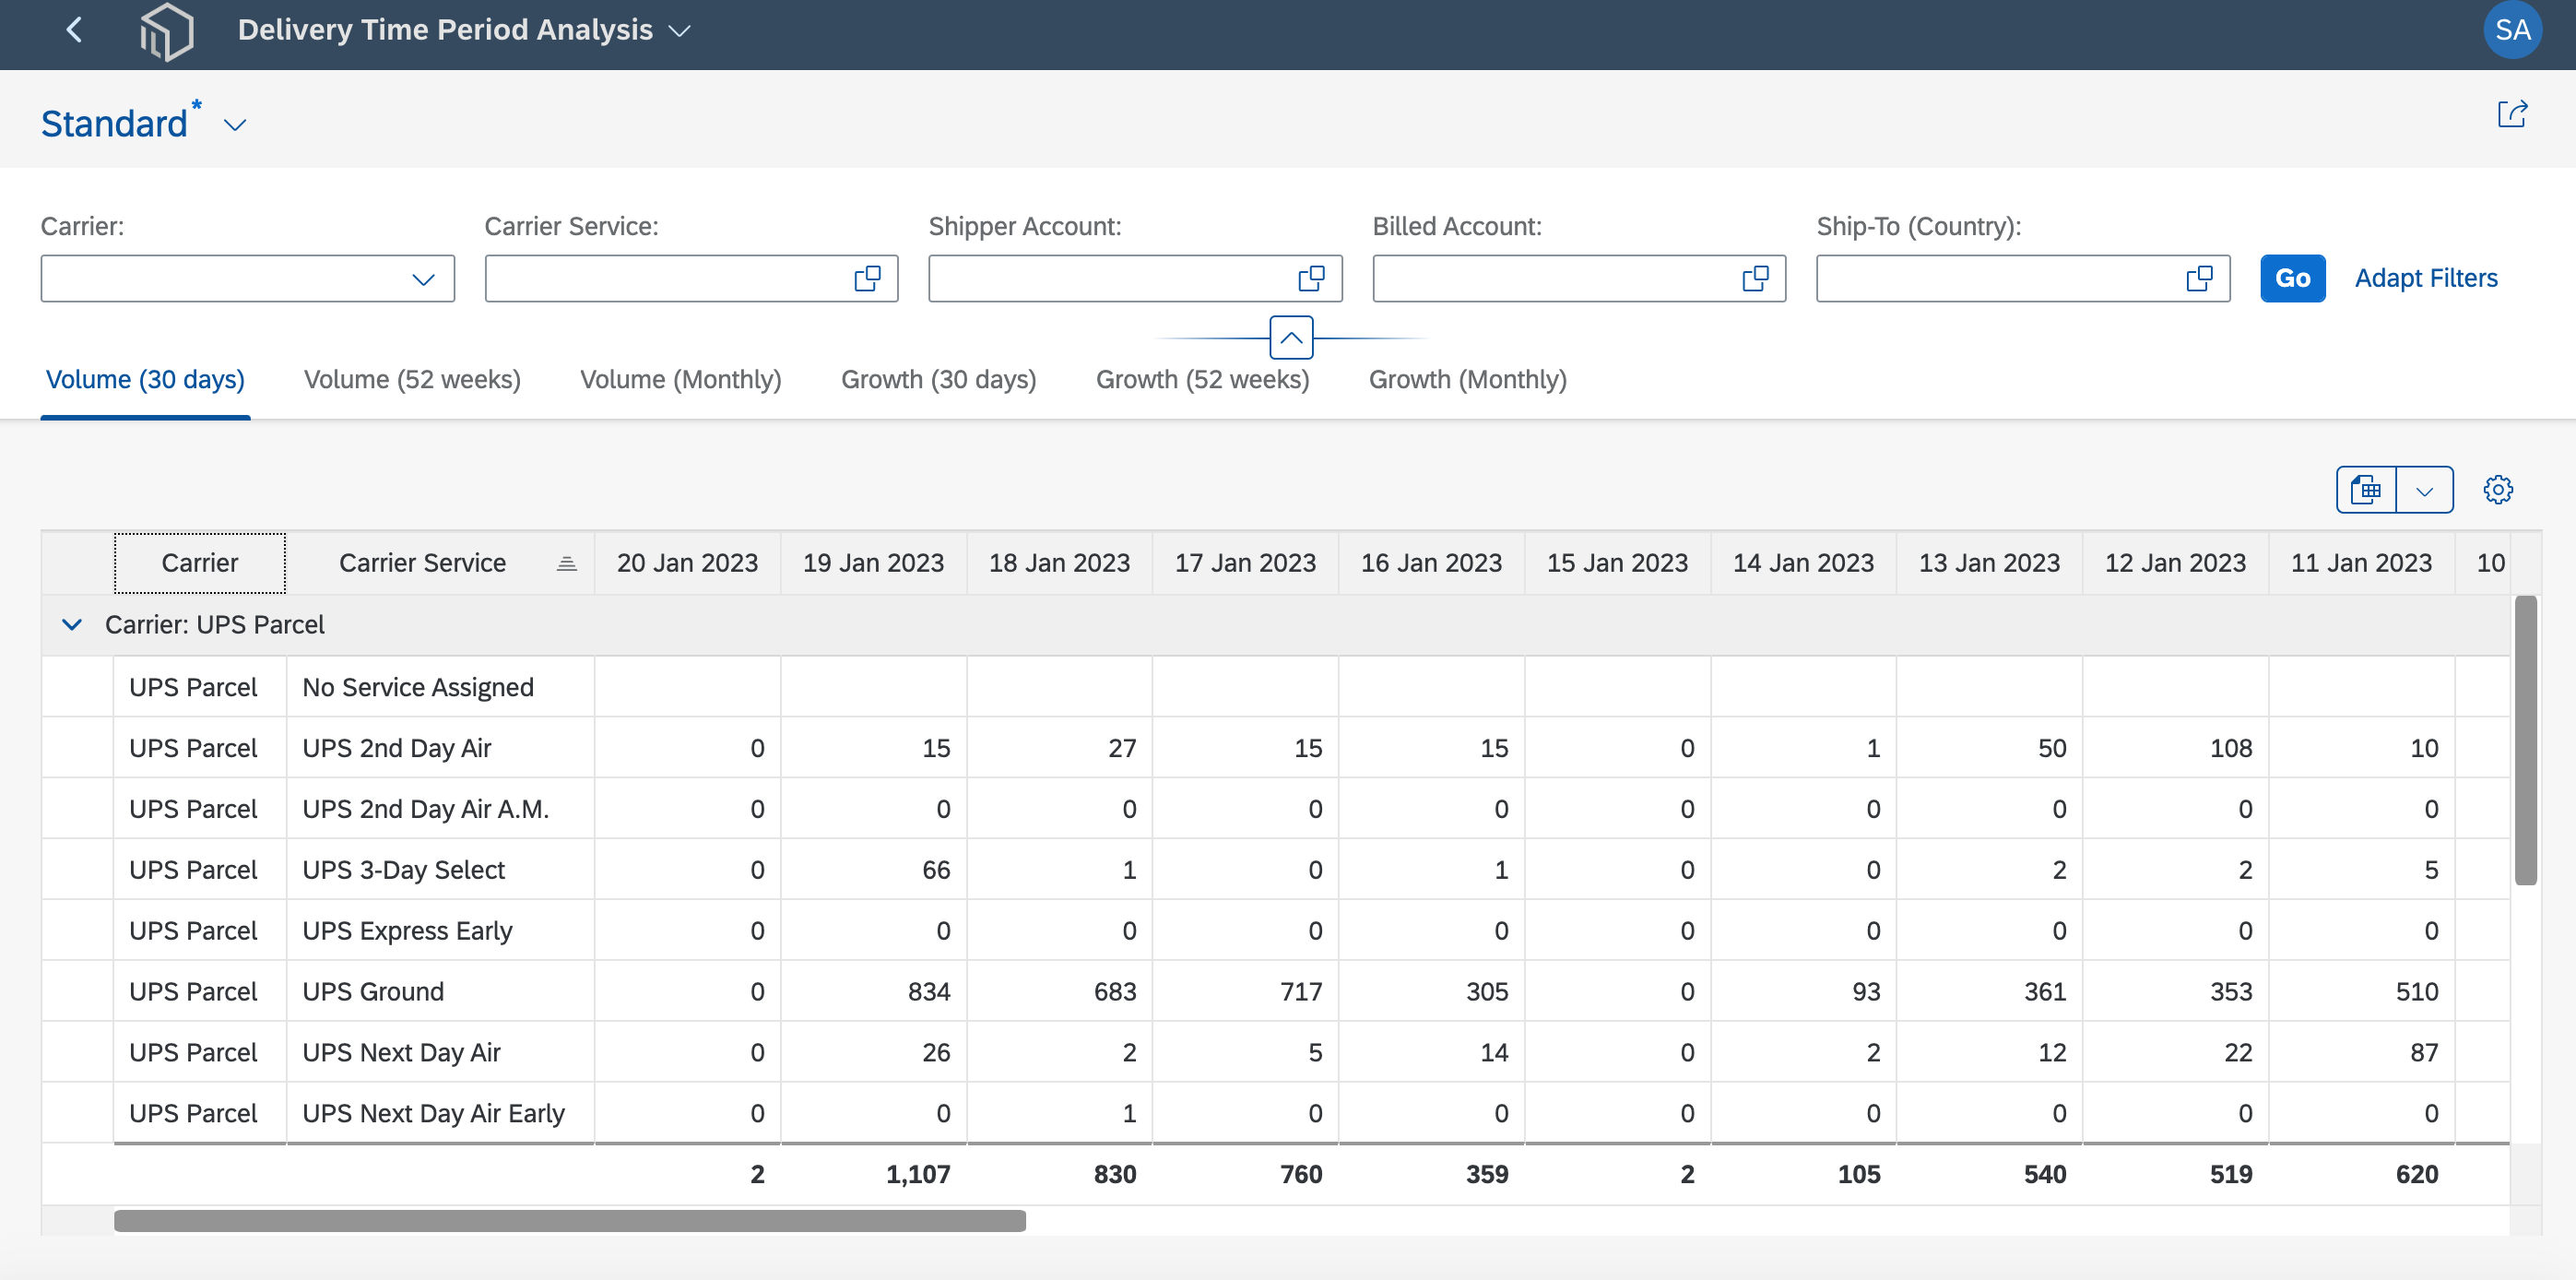Select the UPS Express Early cell
Viewport: 2576px width, 1280px height.
[440, 931]
